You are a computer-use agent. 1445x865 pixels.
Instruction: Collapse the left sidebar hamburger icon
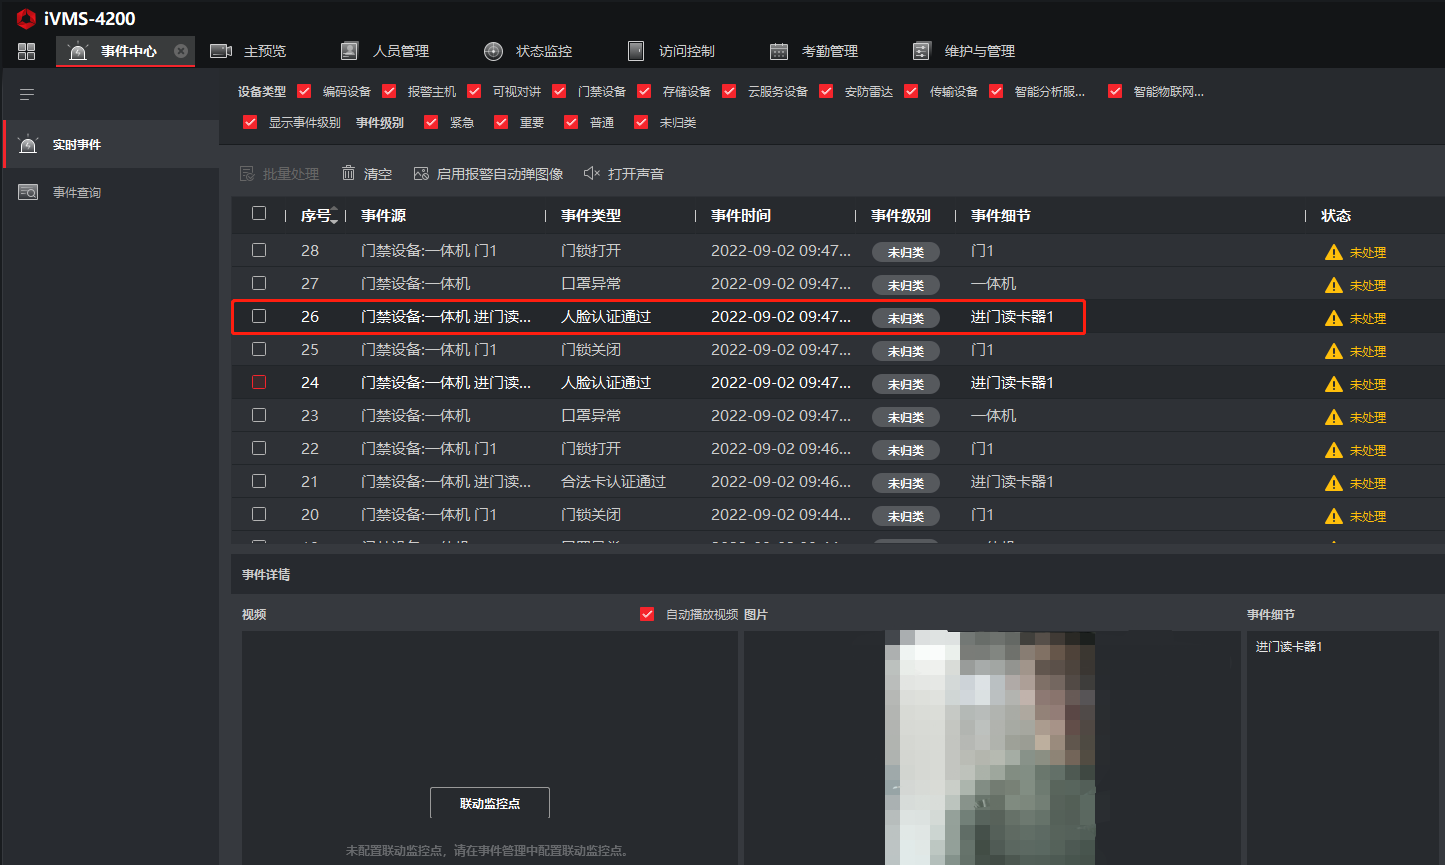click(x=27, y=95)
